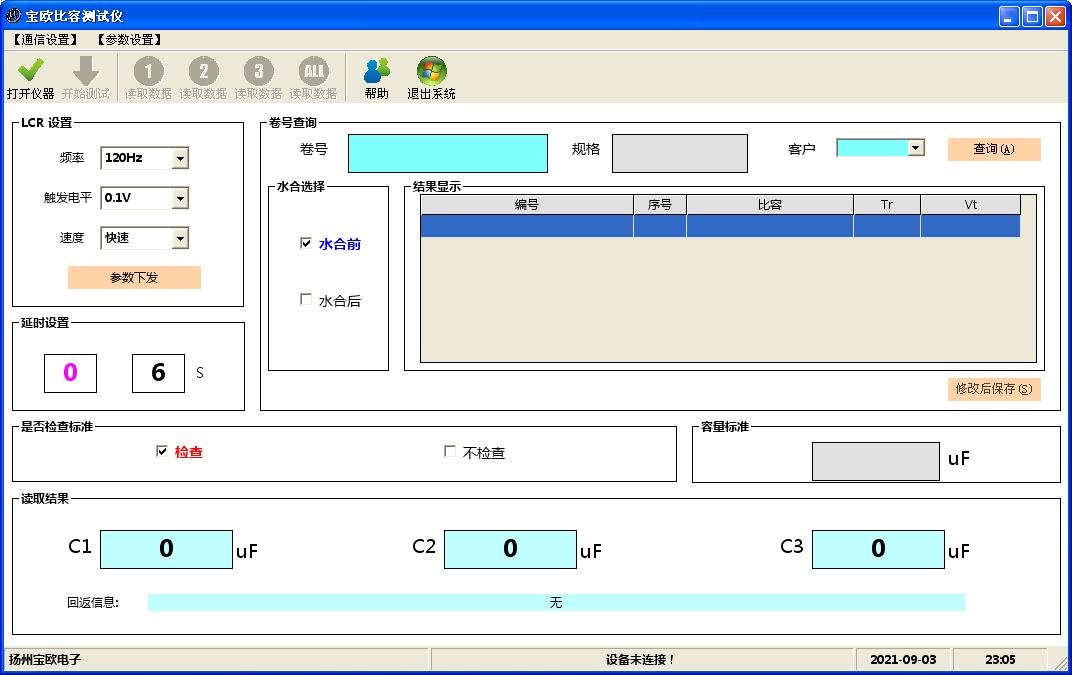Image resolution: width=1072 pixels, height=675 pixels.
Task: Click the 卷号 input field
Action: pos(447,153)
